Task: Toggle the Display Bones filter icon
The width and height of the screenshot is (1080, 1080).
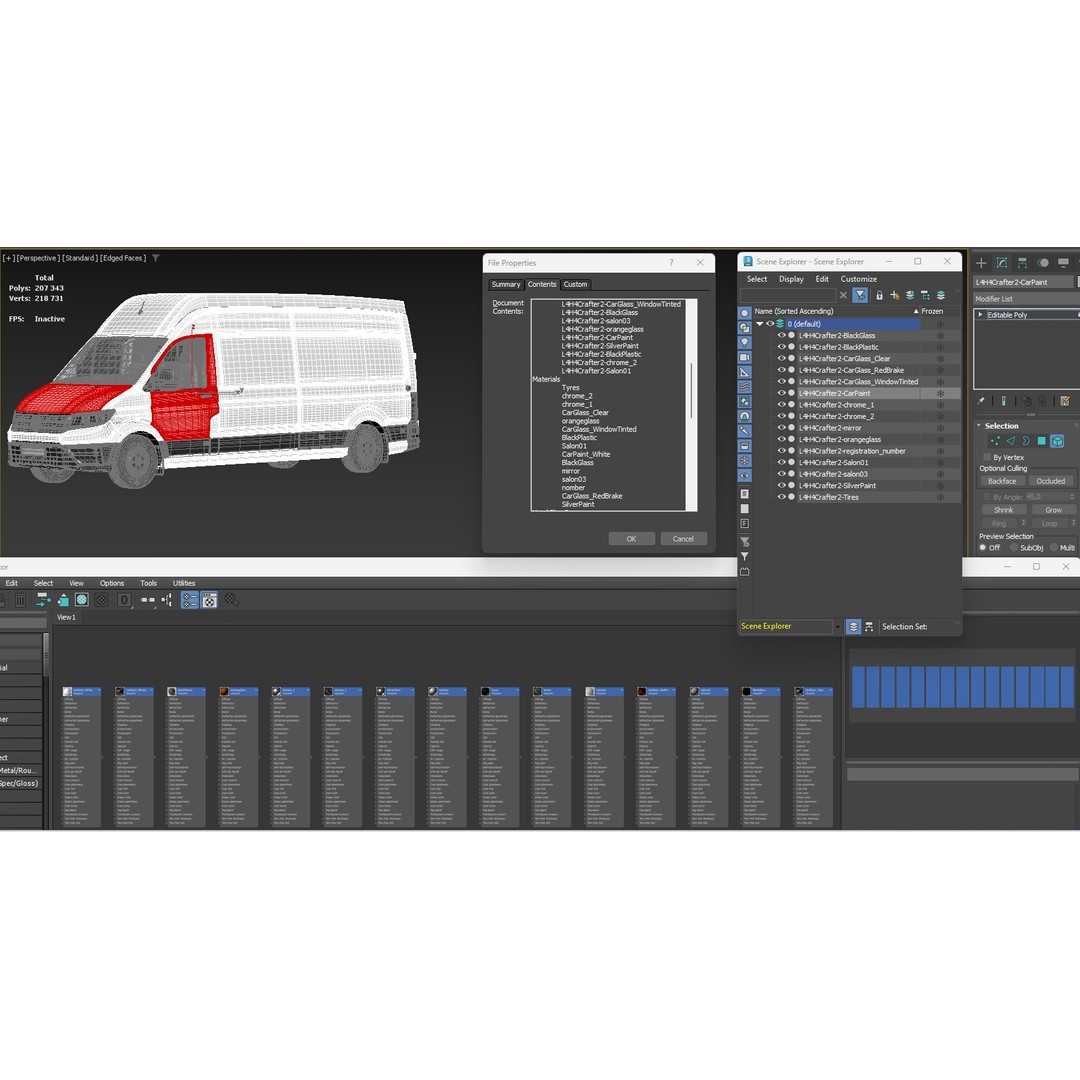Action: coord(745,430)
